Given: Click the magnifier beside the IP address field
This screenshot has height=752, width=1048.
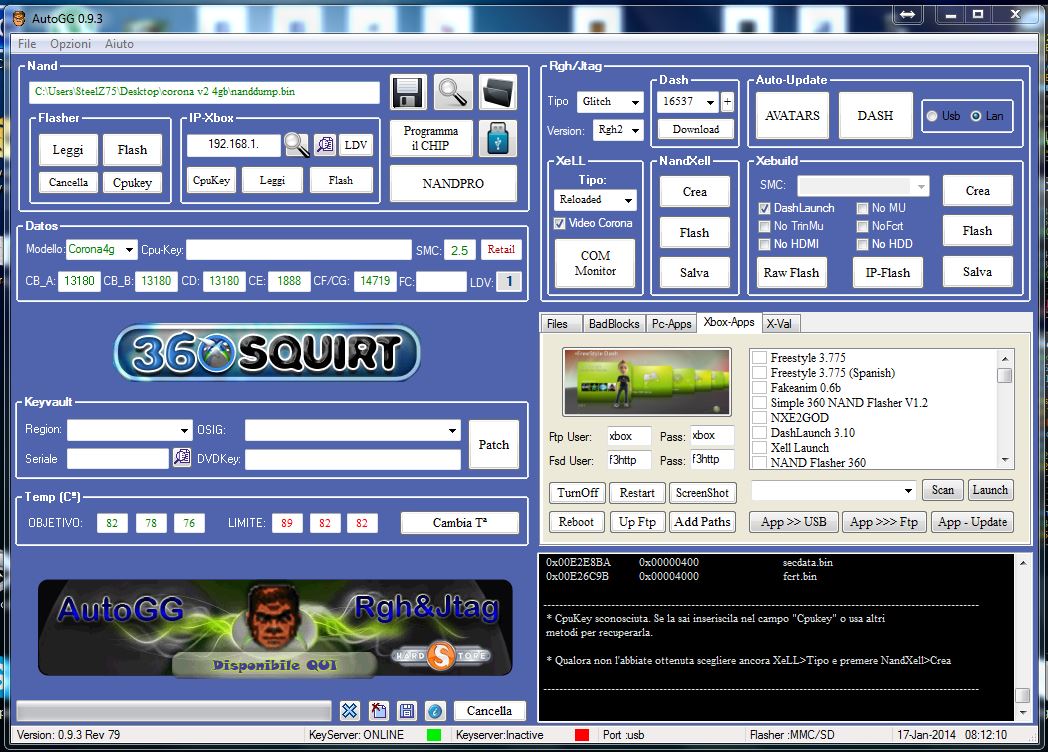Looking at the screenshot, I should [297, 145].
